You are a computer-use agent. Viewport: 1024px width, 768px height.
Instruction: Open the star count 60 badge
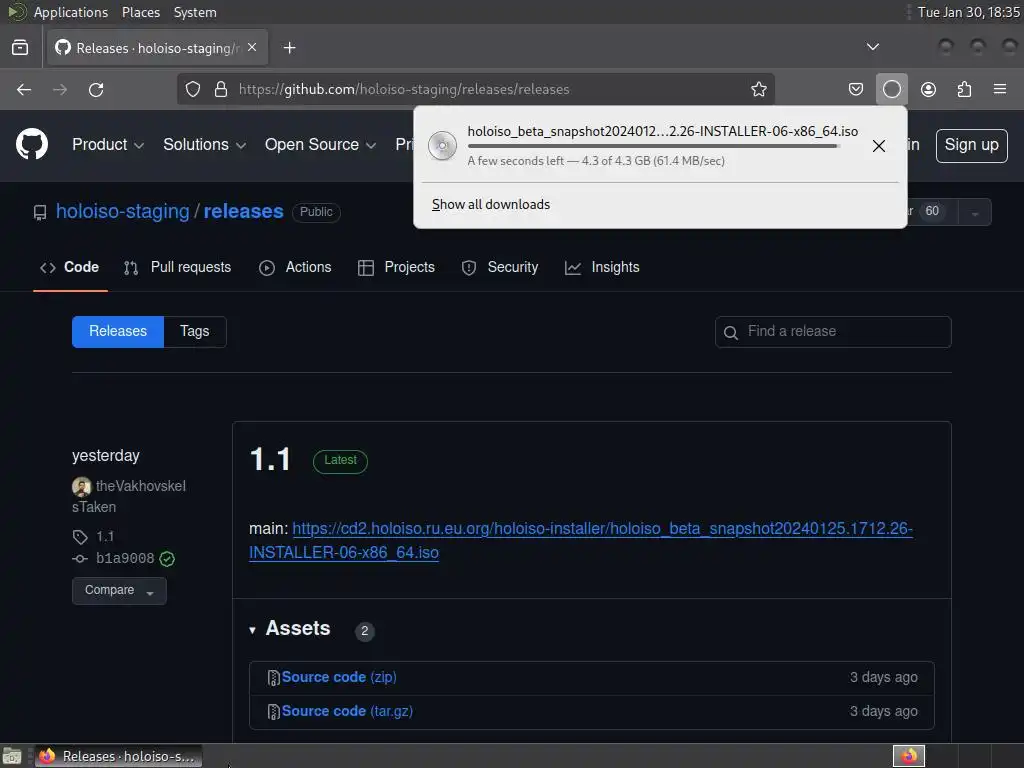click(932, 211)
